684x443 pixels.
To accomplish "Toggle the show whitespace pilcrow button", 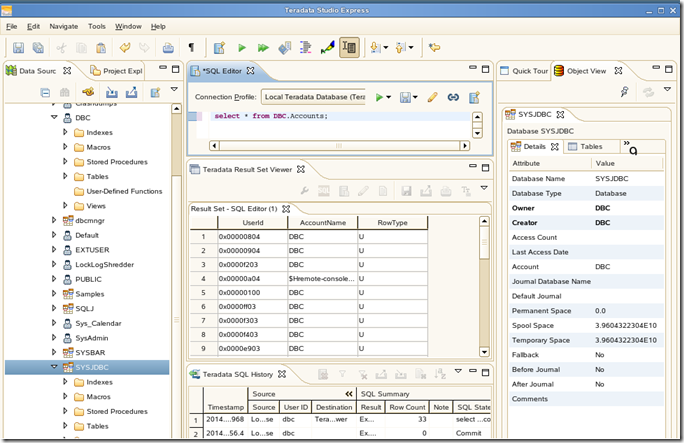I will pyautogui.click(x=192, y=48).
